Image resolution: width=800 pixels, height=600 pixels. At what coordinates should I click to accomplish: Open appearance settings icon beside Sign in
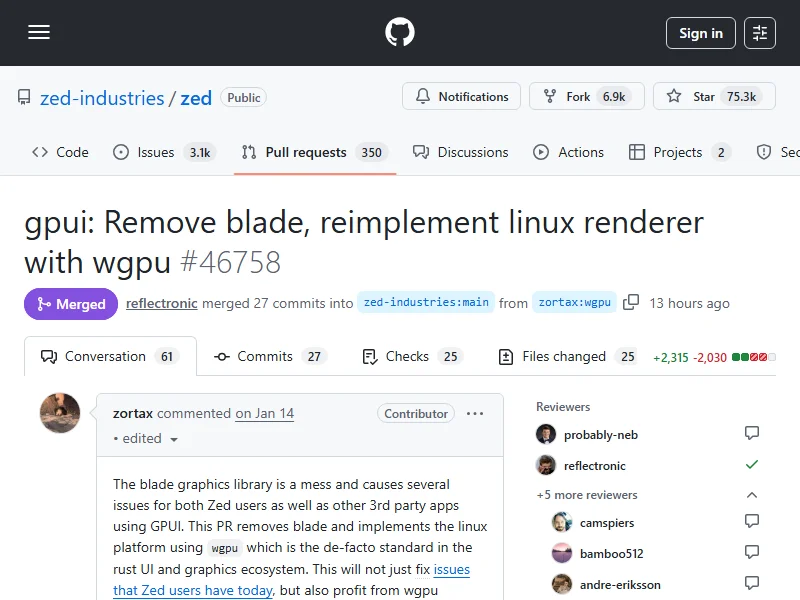[x=760, y=33]
